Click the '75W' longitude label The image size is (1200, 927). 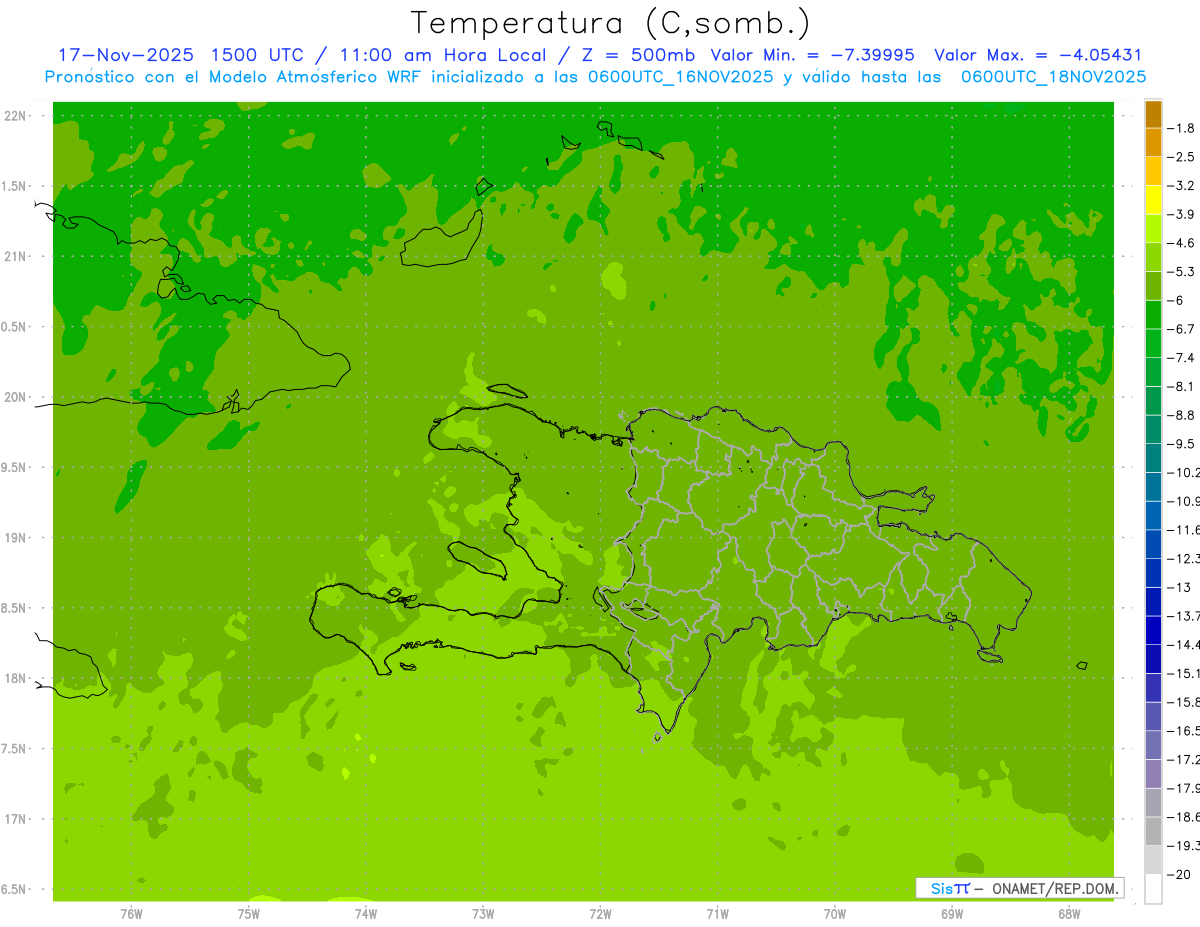249,914
